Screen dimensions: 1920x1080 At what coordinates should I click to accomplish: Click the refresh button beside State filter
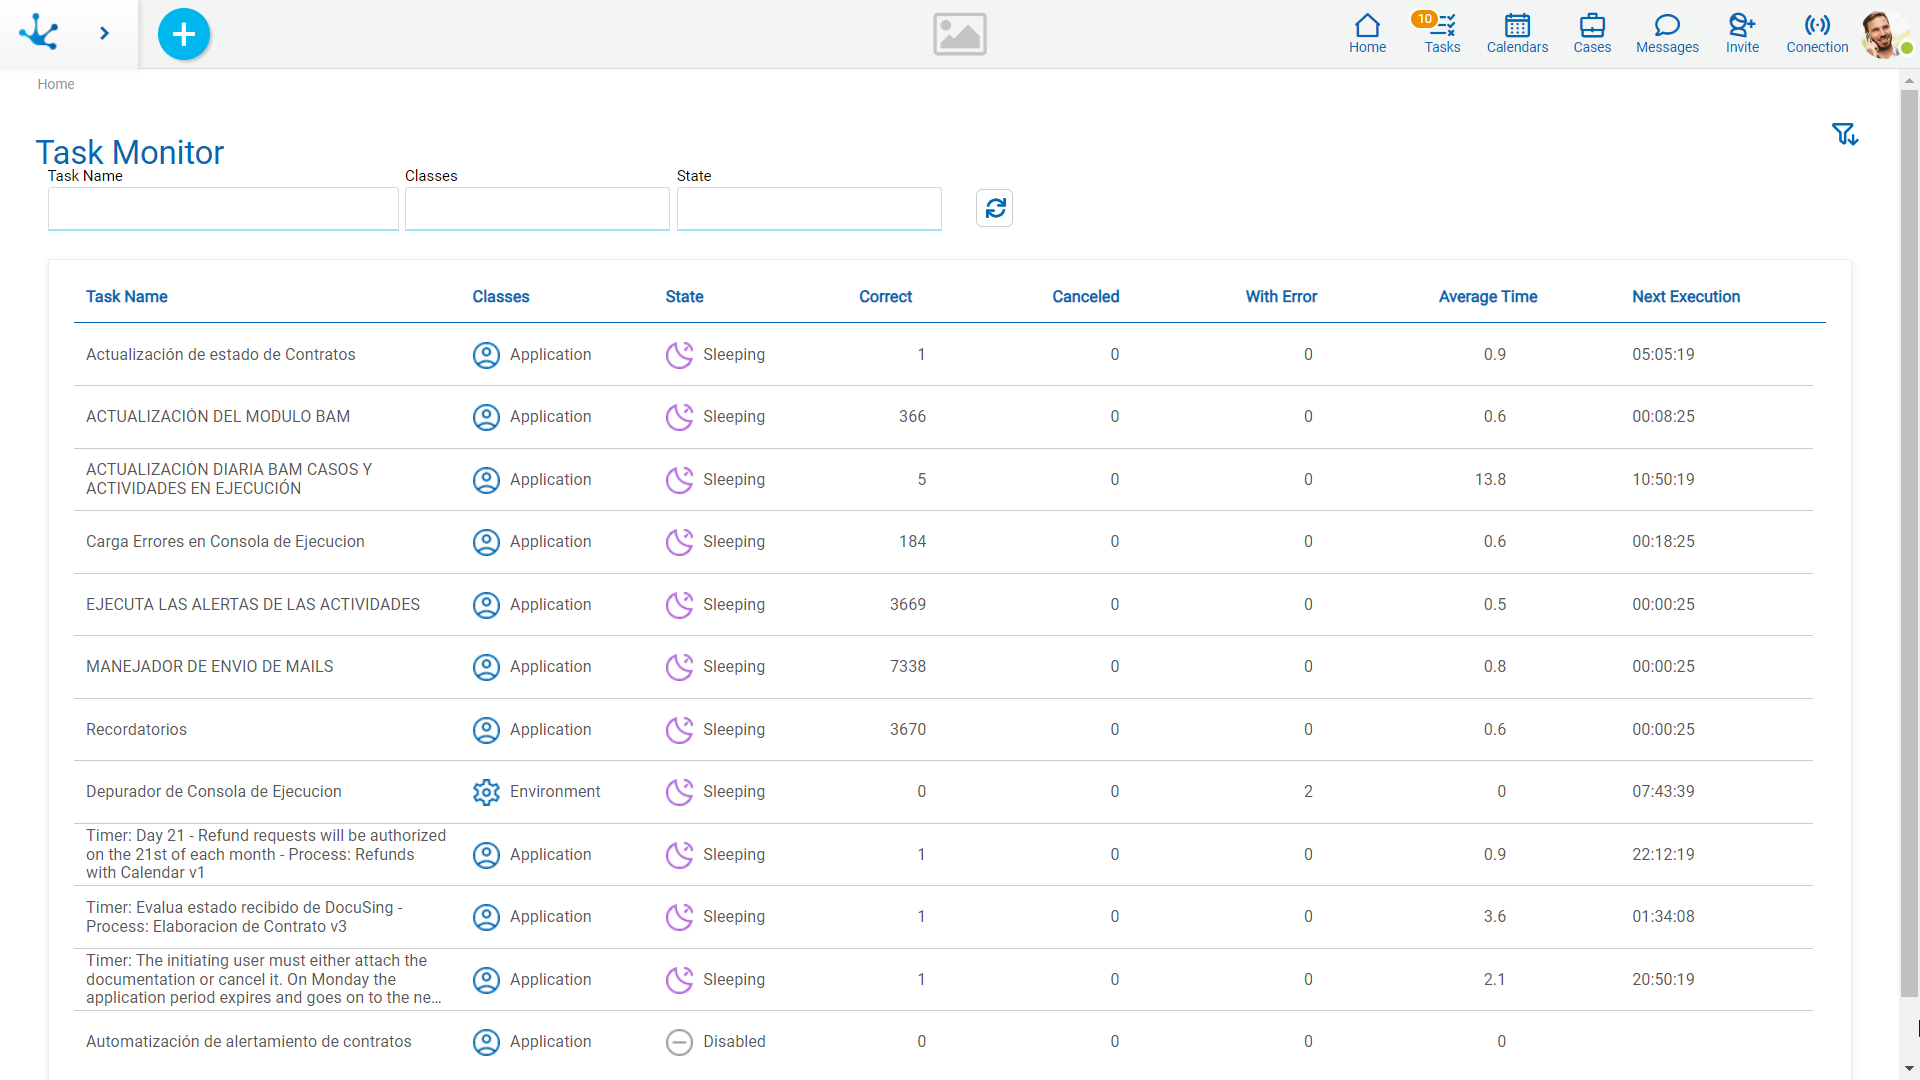pos(994,208)
